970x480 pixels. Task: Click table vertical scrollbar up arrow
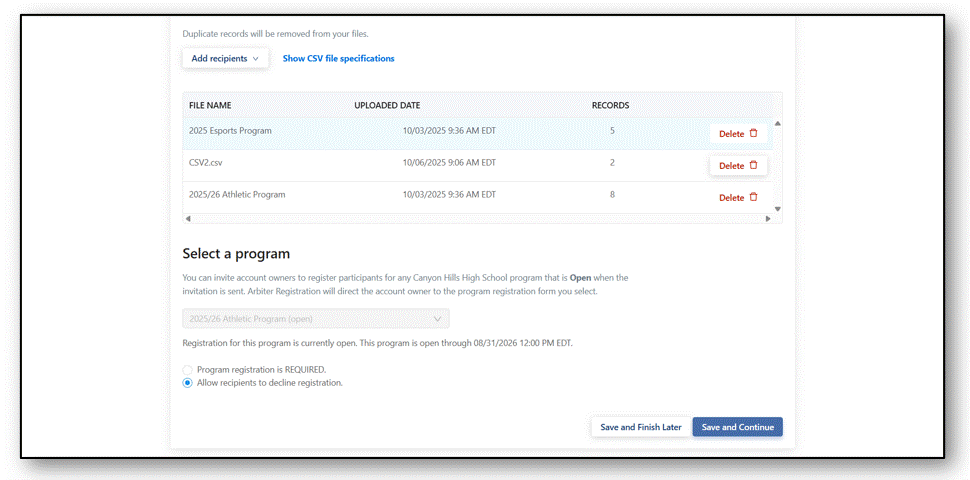coord(778,123)
